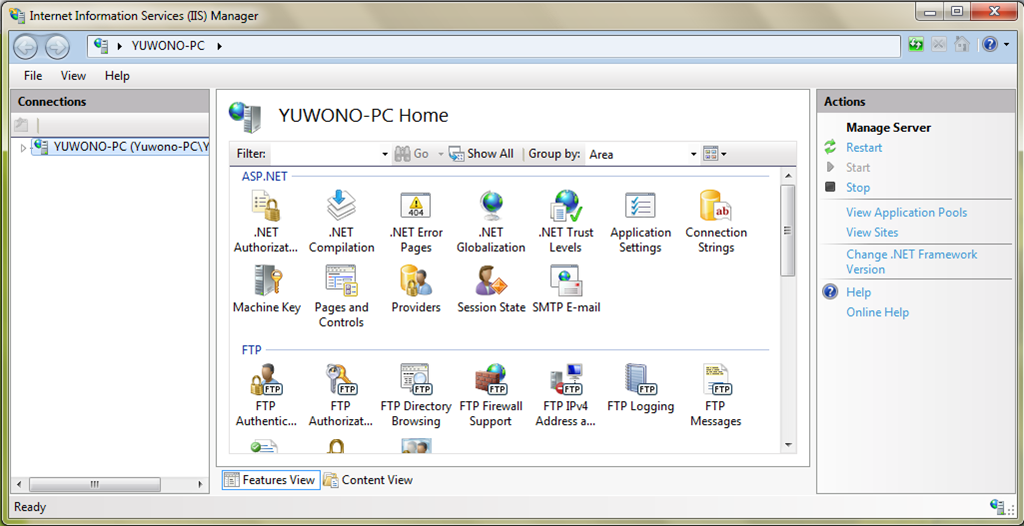Click the green refresh page icon
The height and width of the screenshot is (526, 1024).
pyautogui.click(x=916, y=44)
